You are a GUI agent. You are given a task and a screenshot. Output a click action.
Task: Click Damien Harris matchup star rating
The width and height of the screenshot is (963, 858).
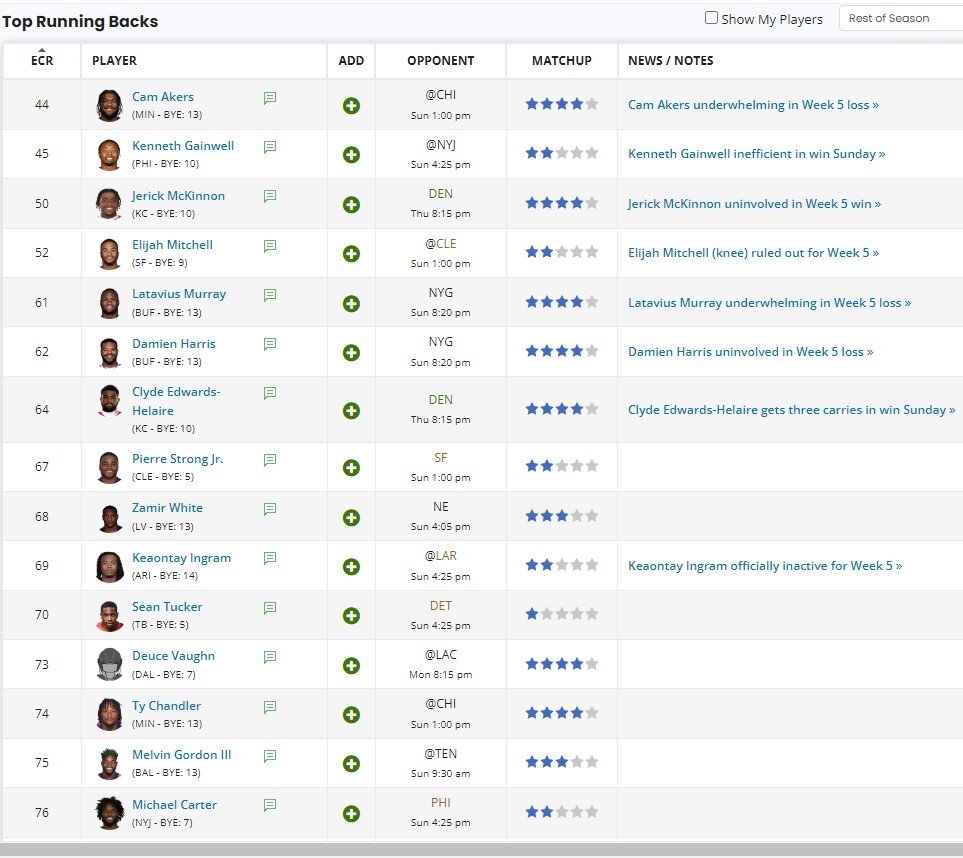pyautogui.click(x=561, y=352)
